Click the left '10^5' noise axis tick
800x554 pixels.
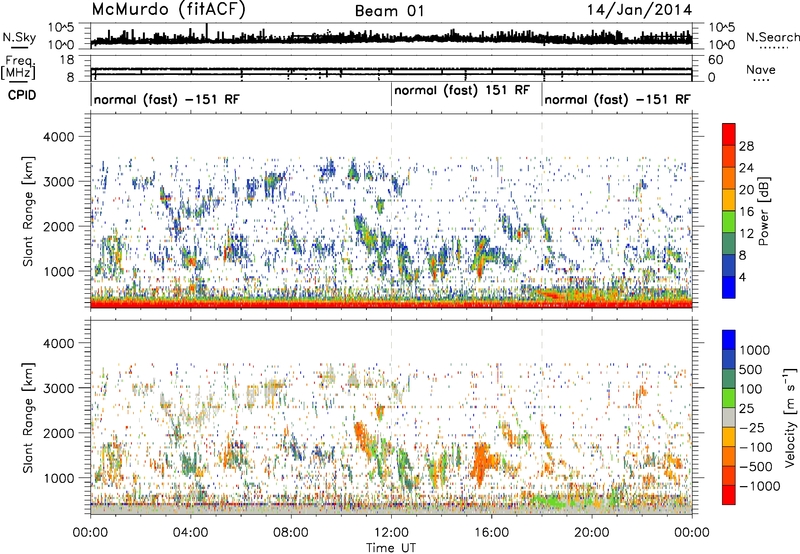60,27
